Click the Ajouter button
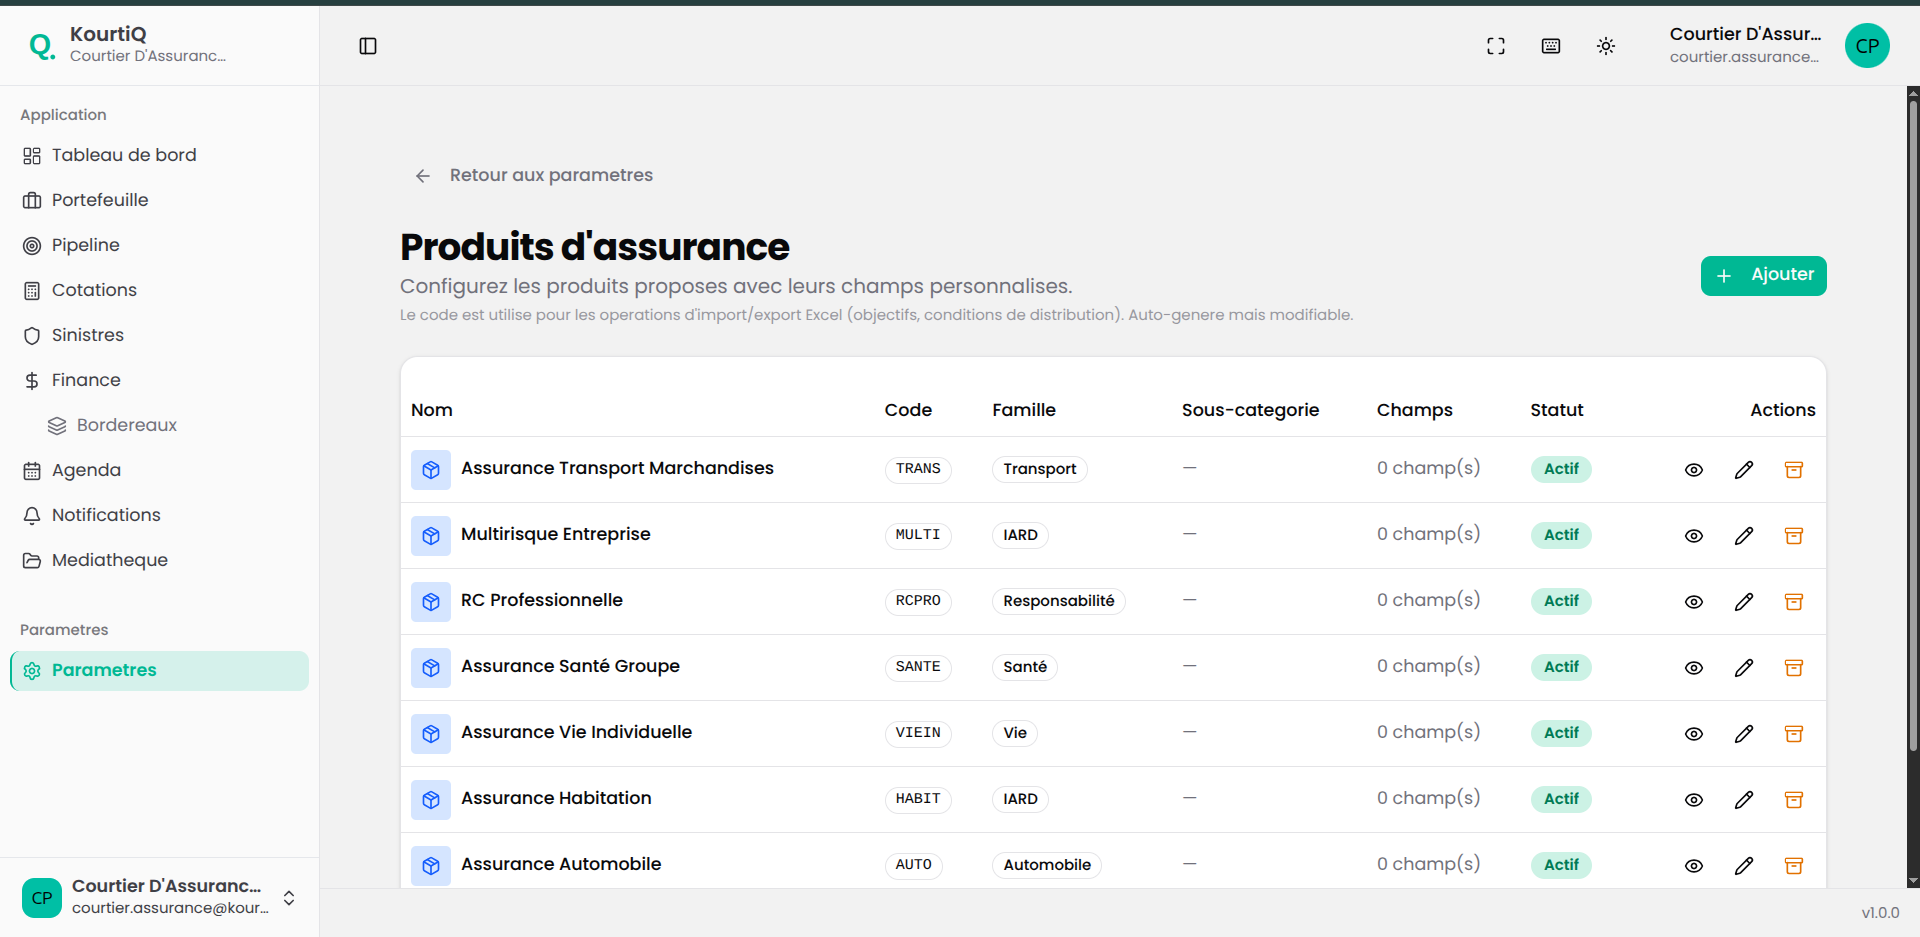Viewport: 1920px width, 937px height. click(1763, 275)
